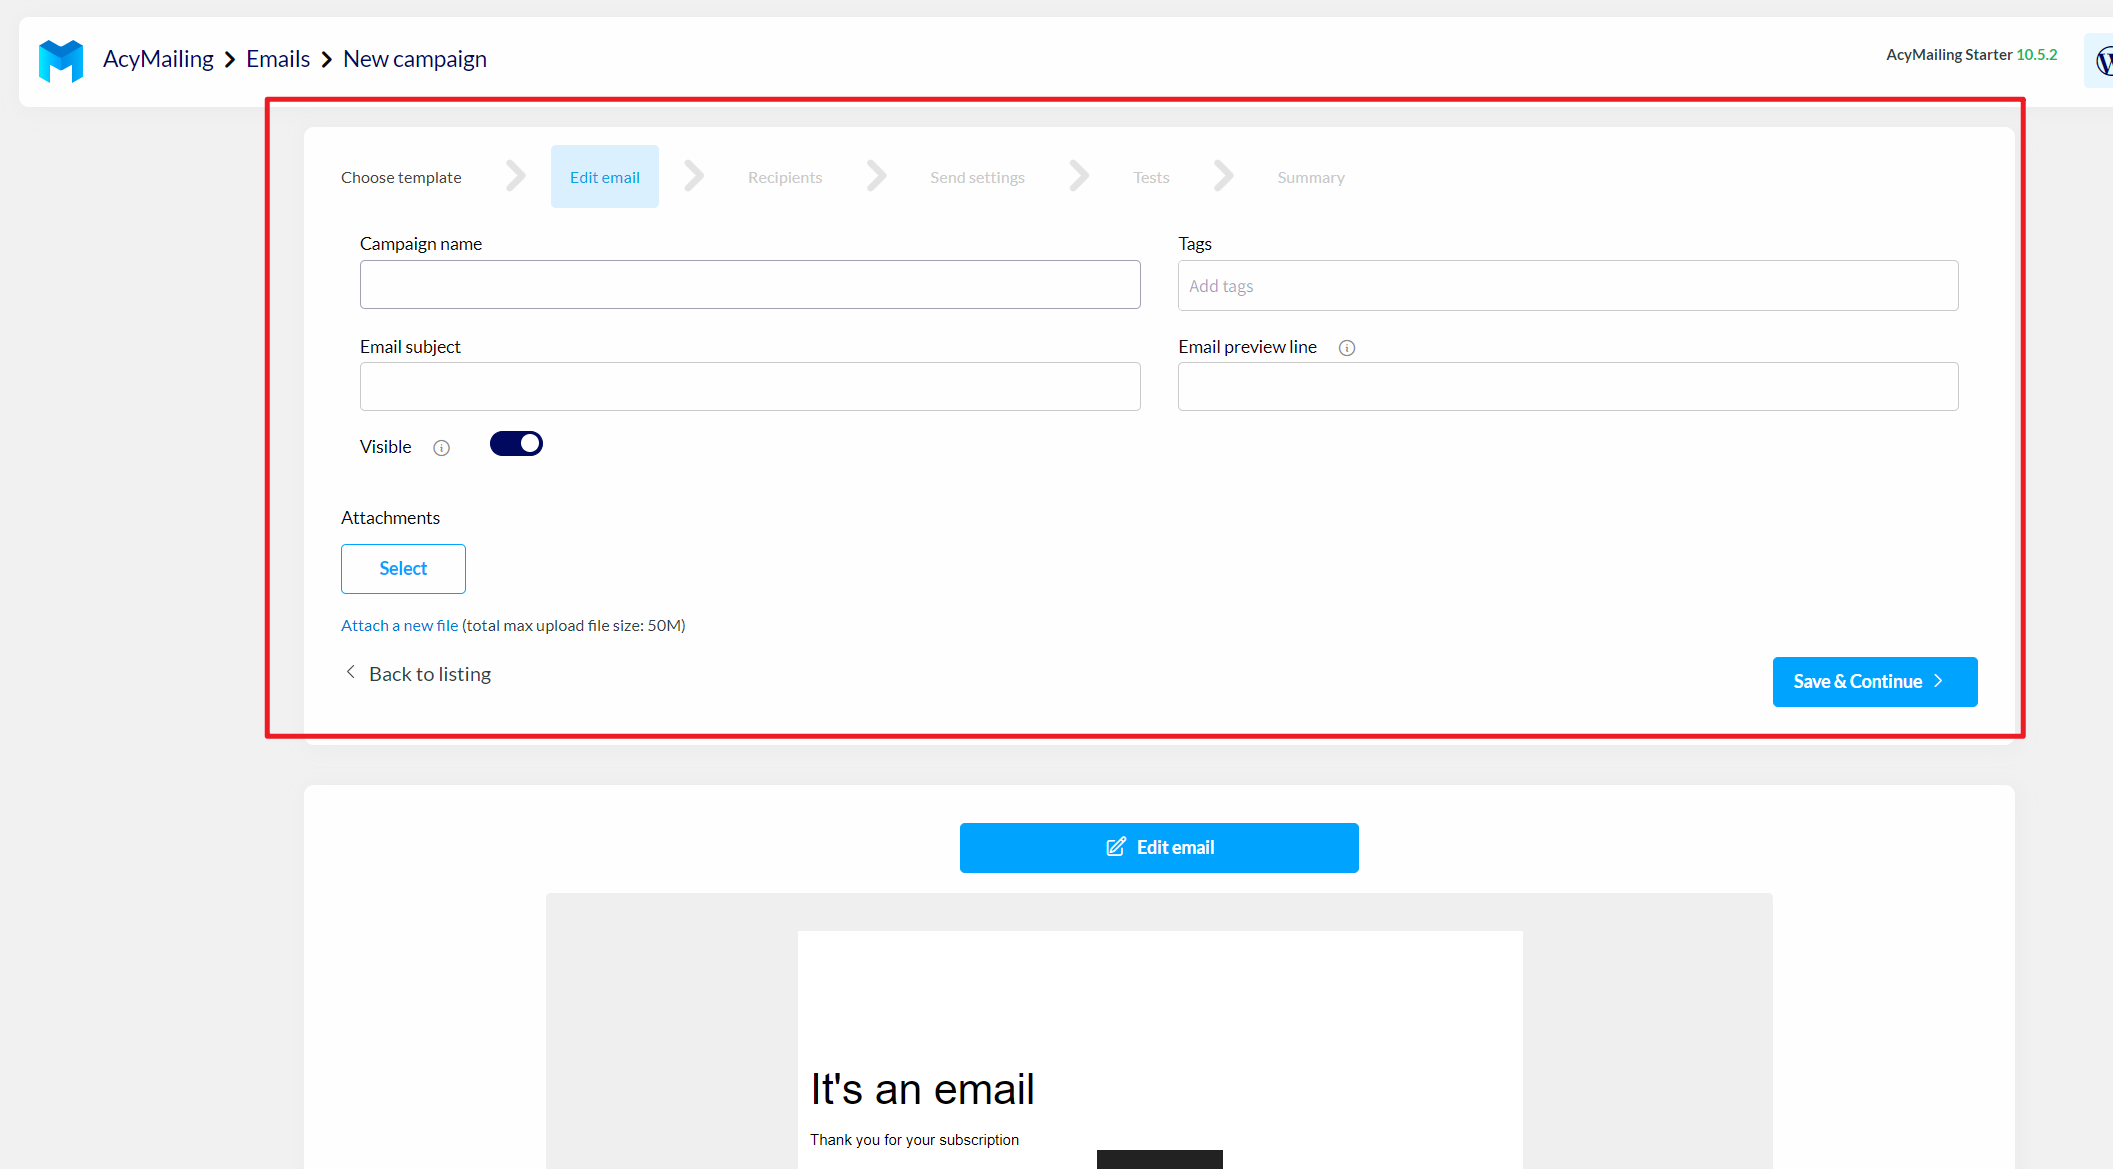This screenshot has width=2113, height=1169.
Task: Click the WordPress icon at top right
Action: [x=2103, y=60]
